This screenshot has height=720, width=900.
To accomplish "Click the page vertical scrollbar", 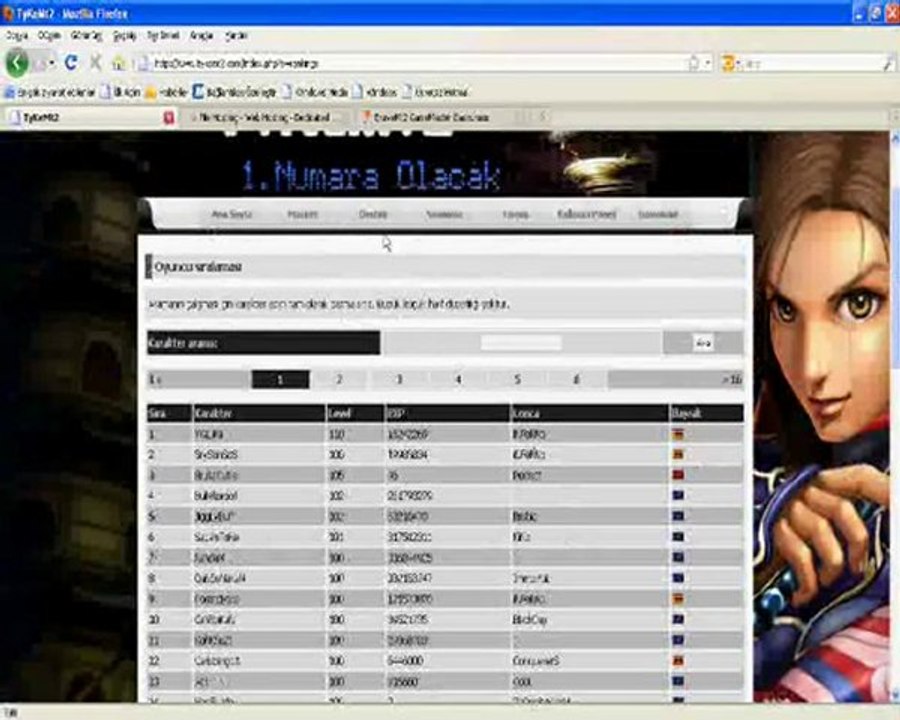I will pos(895,416).
